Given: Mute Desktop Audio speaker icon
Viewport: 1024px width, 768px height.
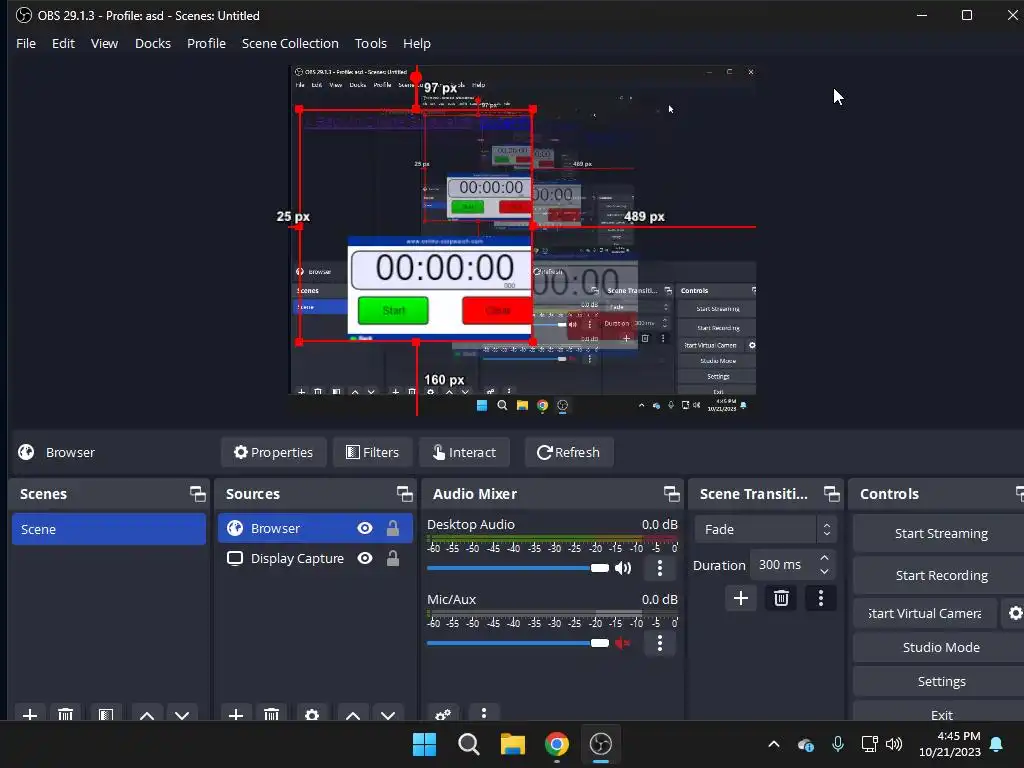Looking at the screenshot, I should 623,568.
